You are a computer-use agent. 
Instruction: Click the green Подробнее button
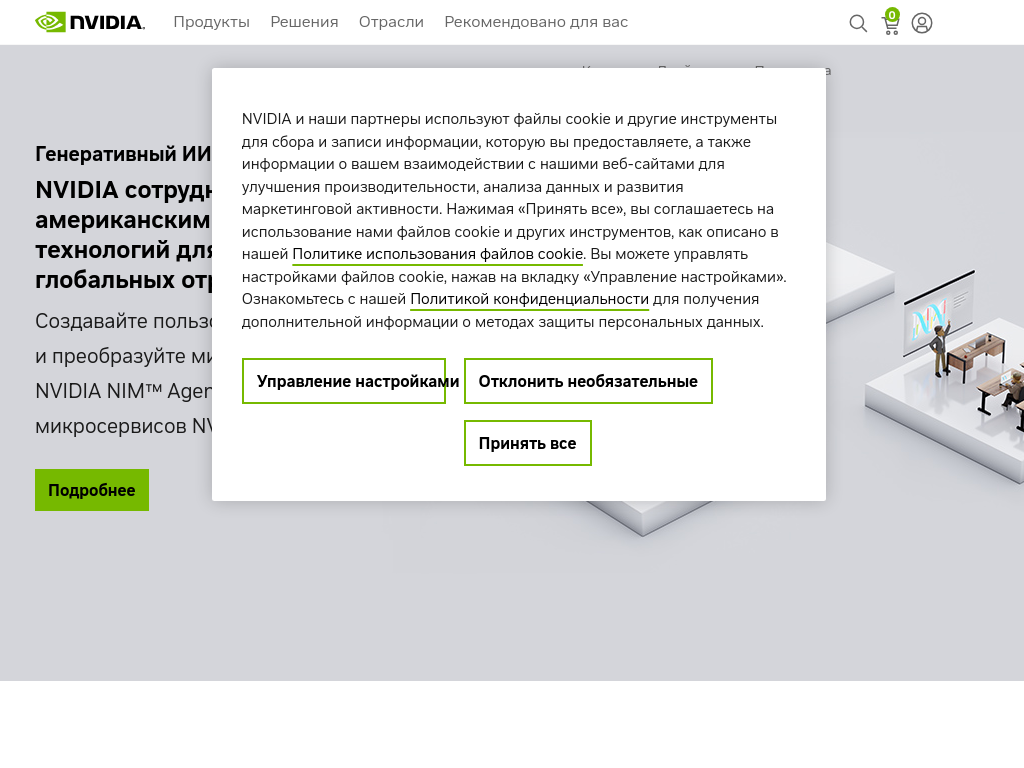tap(92, 490)
